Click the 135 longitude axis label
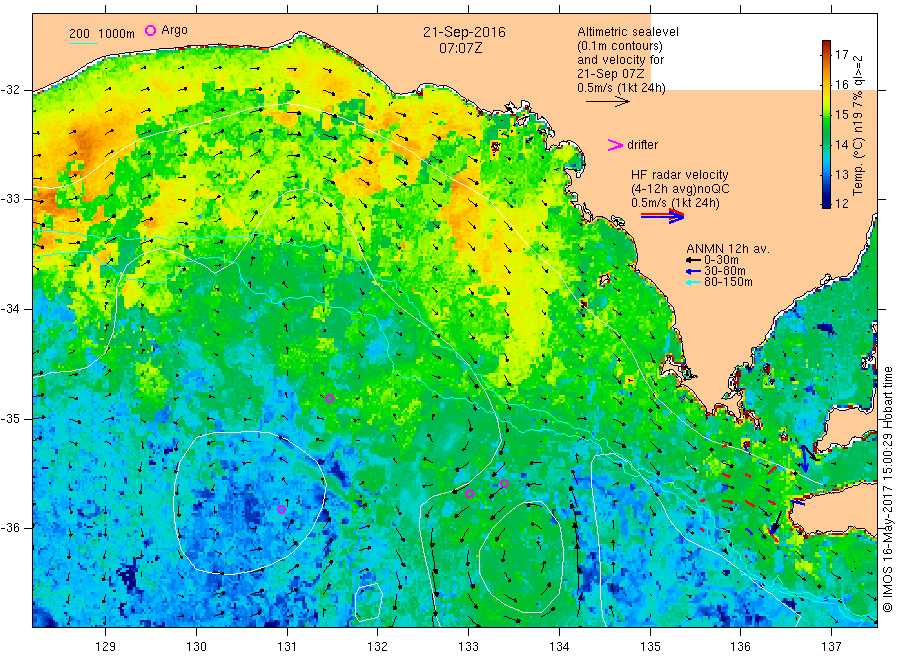The image size is (900, 660). click(650, 647)
